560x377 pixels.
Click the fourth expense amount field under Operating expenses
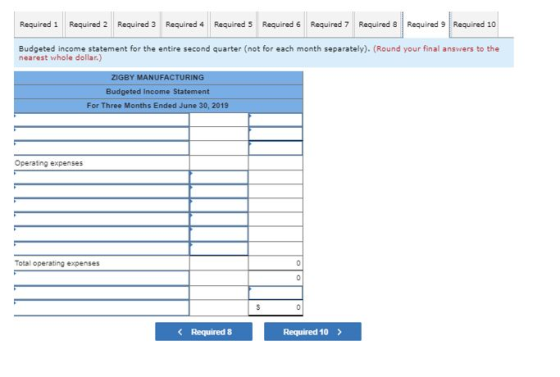pos(219,219)
